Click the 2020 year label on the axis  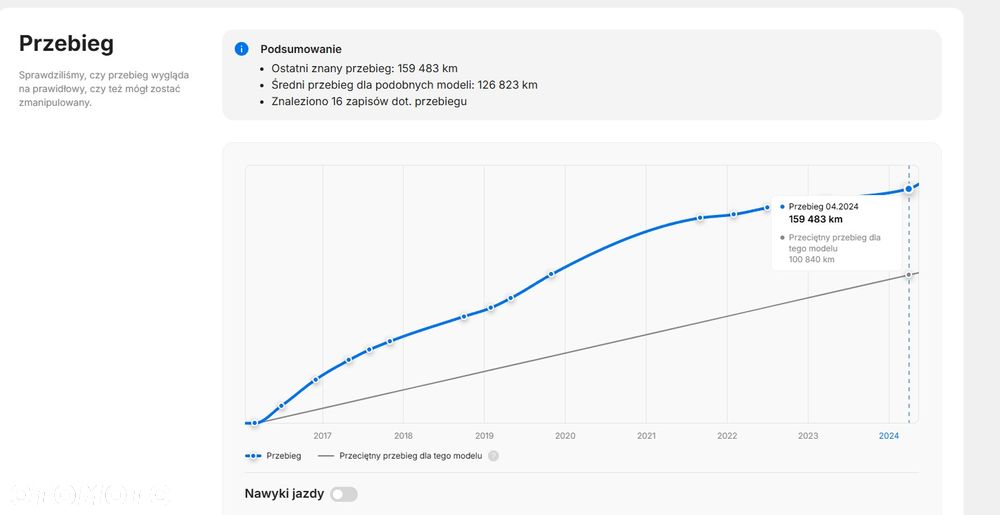coord(565,436)
